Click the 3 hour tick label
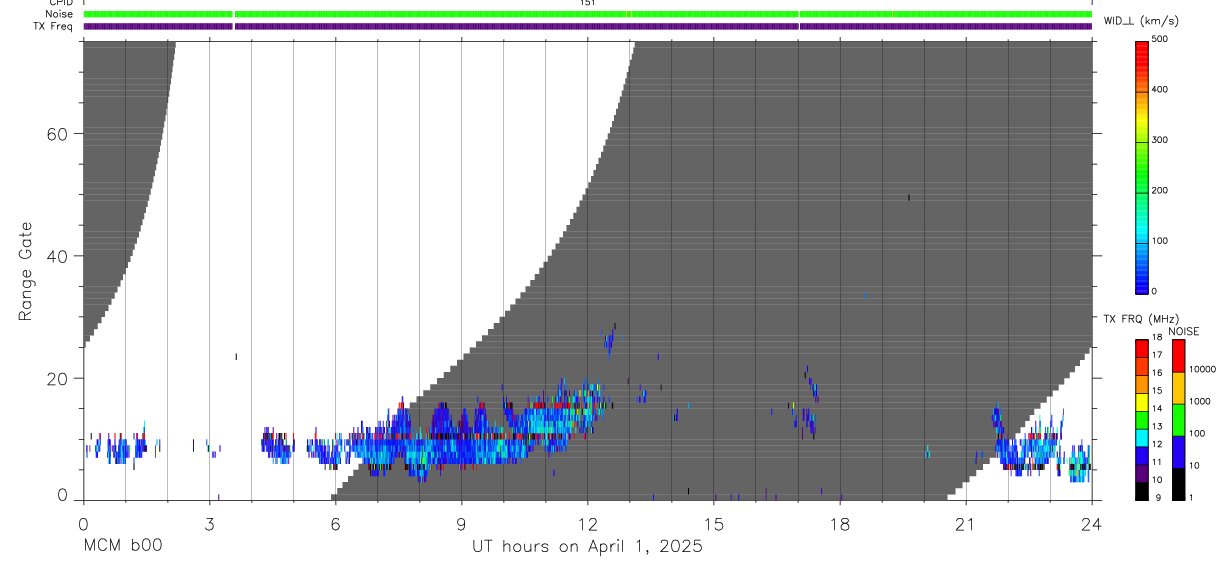This screenshot has width=1228, height=567. pos(209,524)
